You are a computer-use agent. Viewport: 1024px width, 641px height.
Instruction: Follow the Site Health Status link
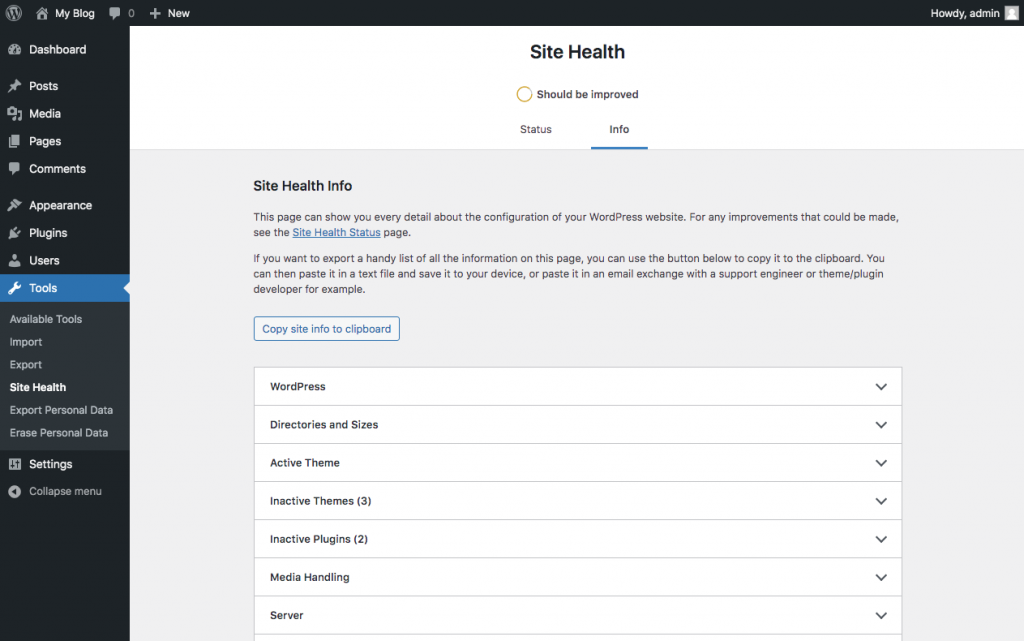(336, 232)
